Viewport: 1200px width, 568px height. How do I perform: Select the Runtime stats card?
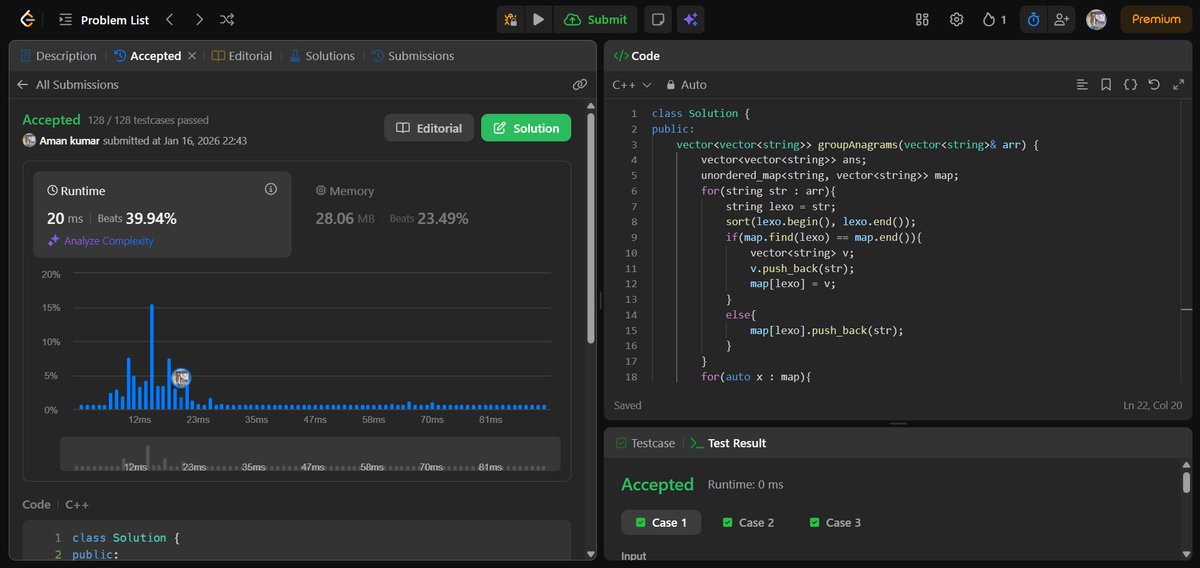[163, 214]
